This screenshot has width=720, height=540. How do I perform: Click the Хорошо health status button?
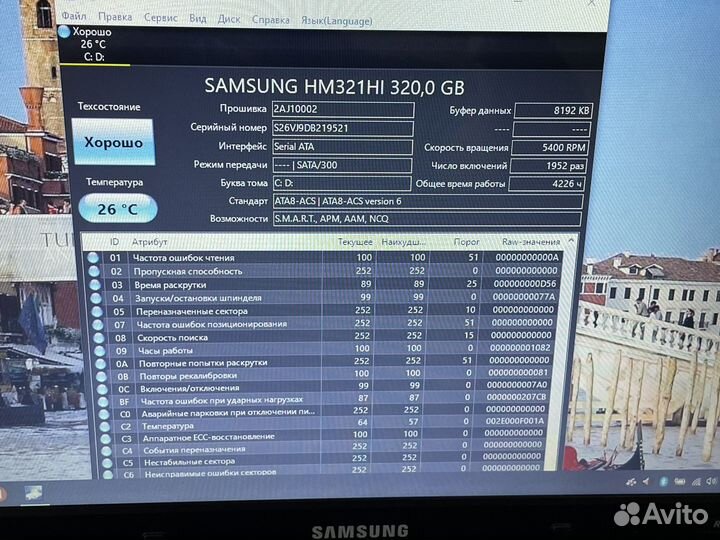(113, 142)
